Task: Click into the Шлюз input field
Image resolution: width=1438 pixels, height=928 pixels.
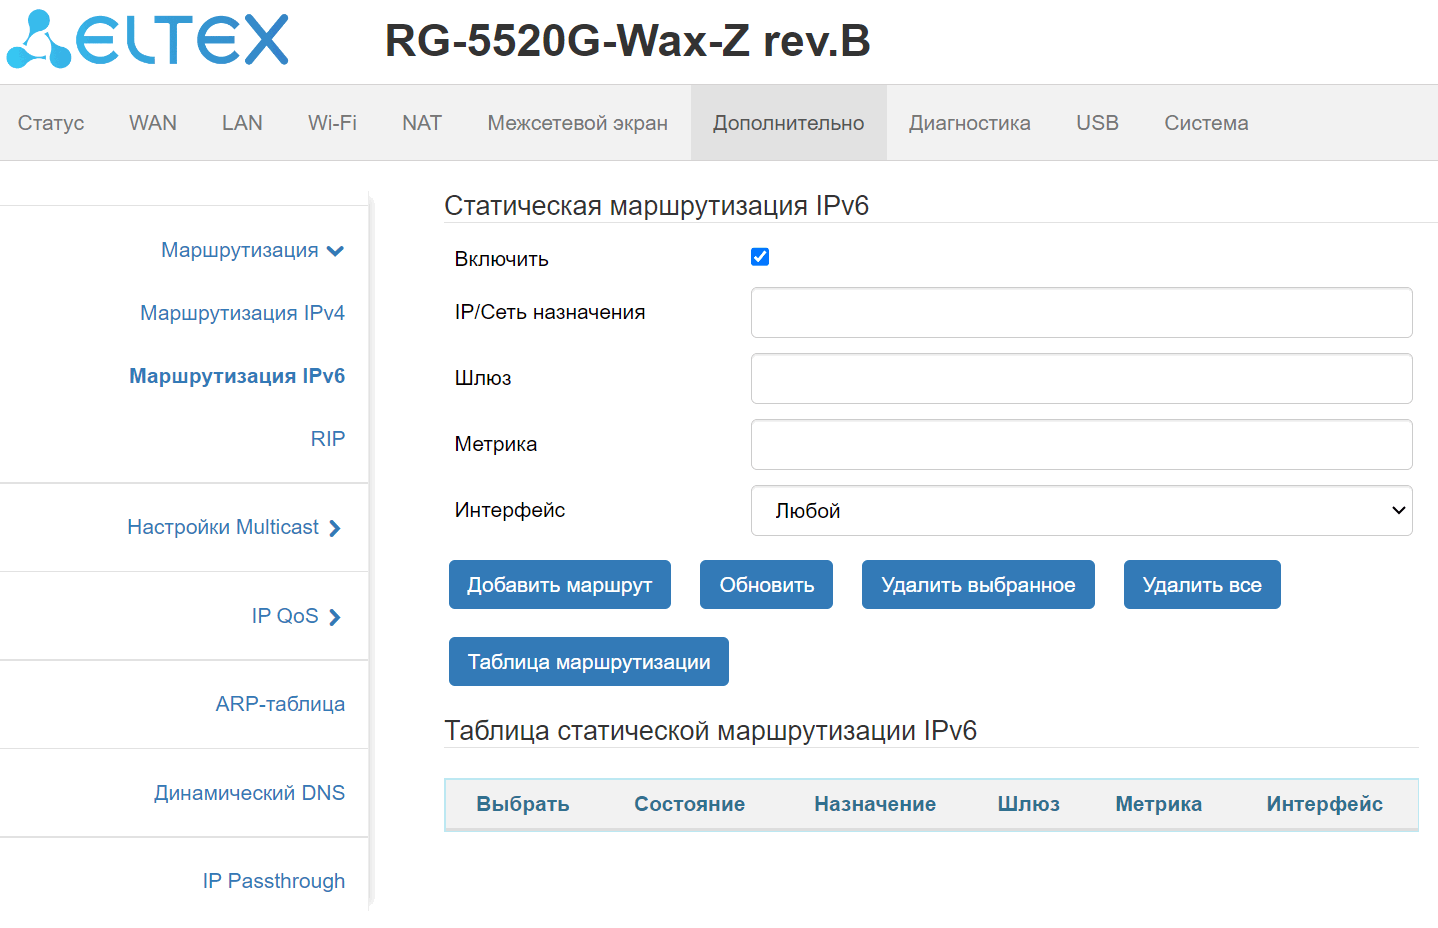Action: click(1081, 379)
